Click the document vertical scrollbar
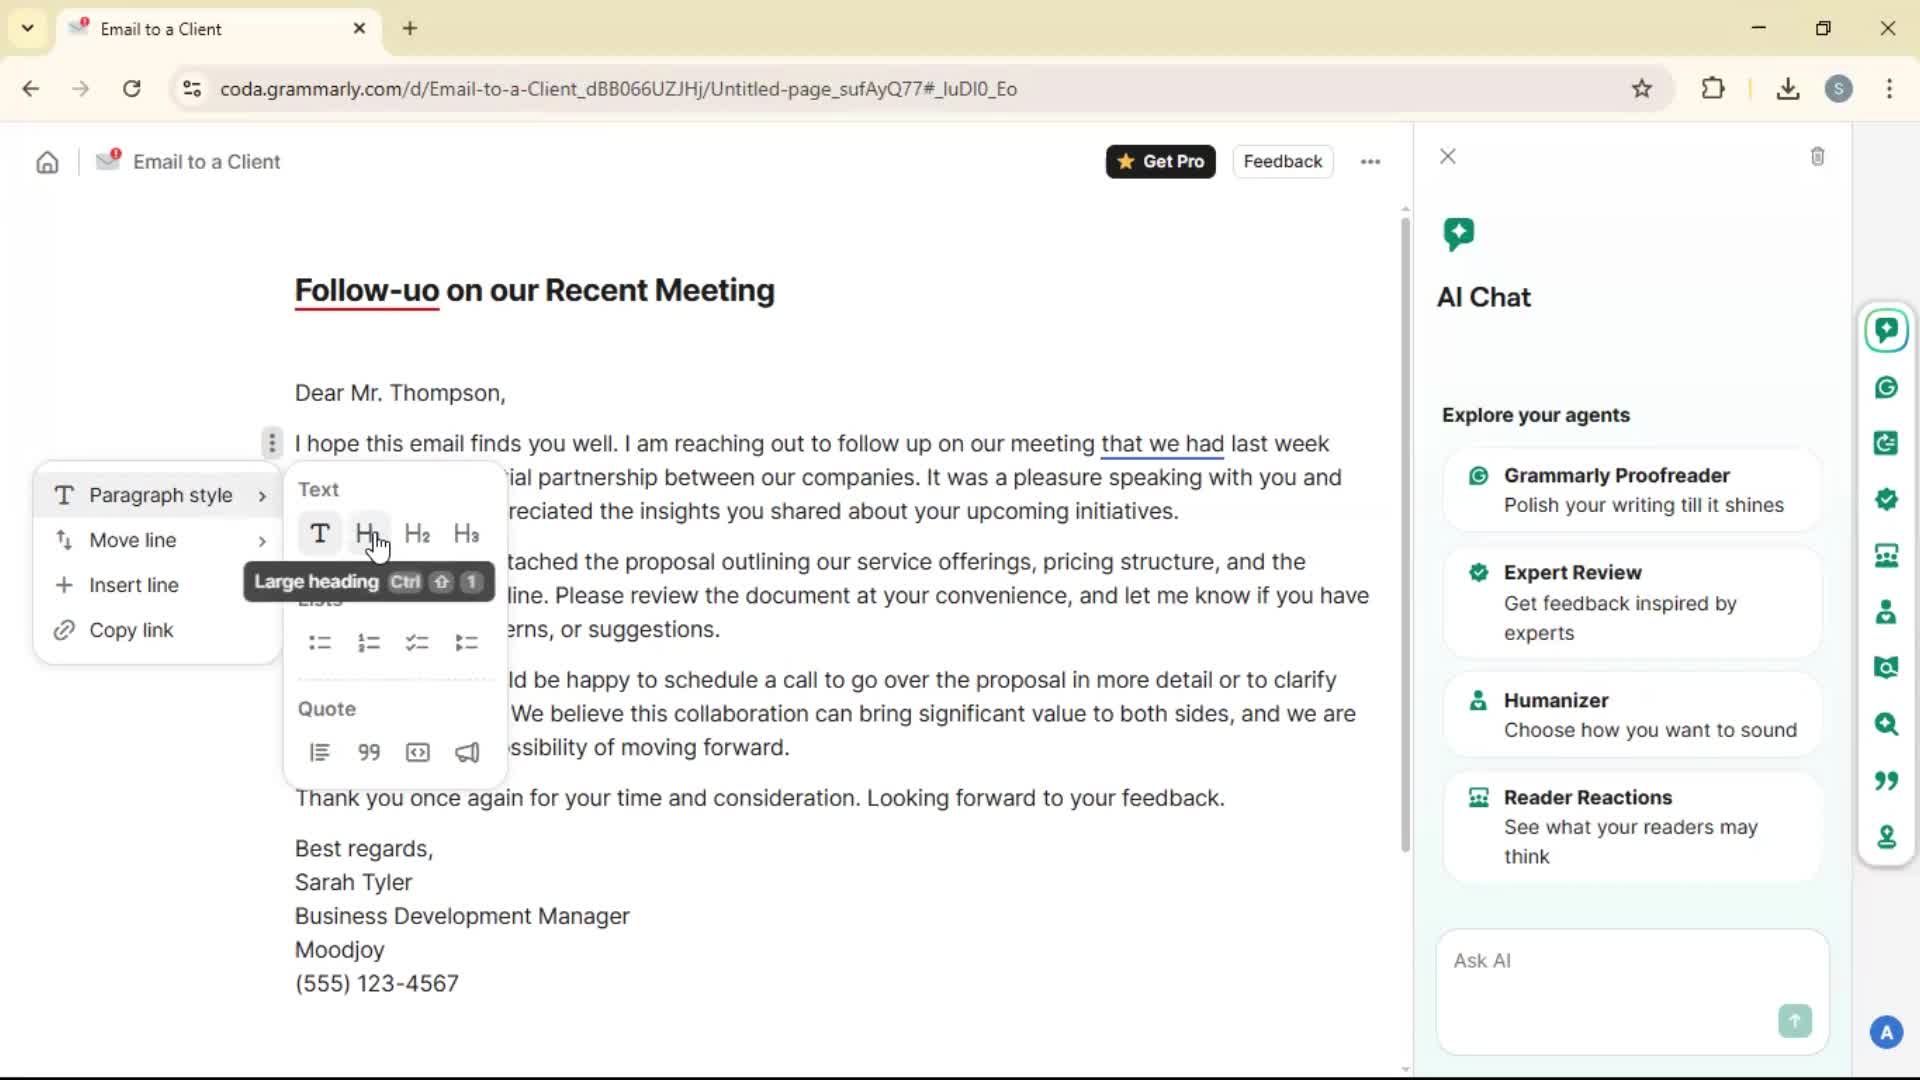 1405,530
